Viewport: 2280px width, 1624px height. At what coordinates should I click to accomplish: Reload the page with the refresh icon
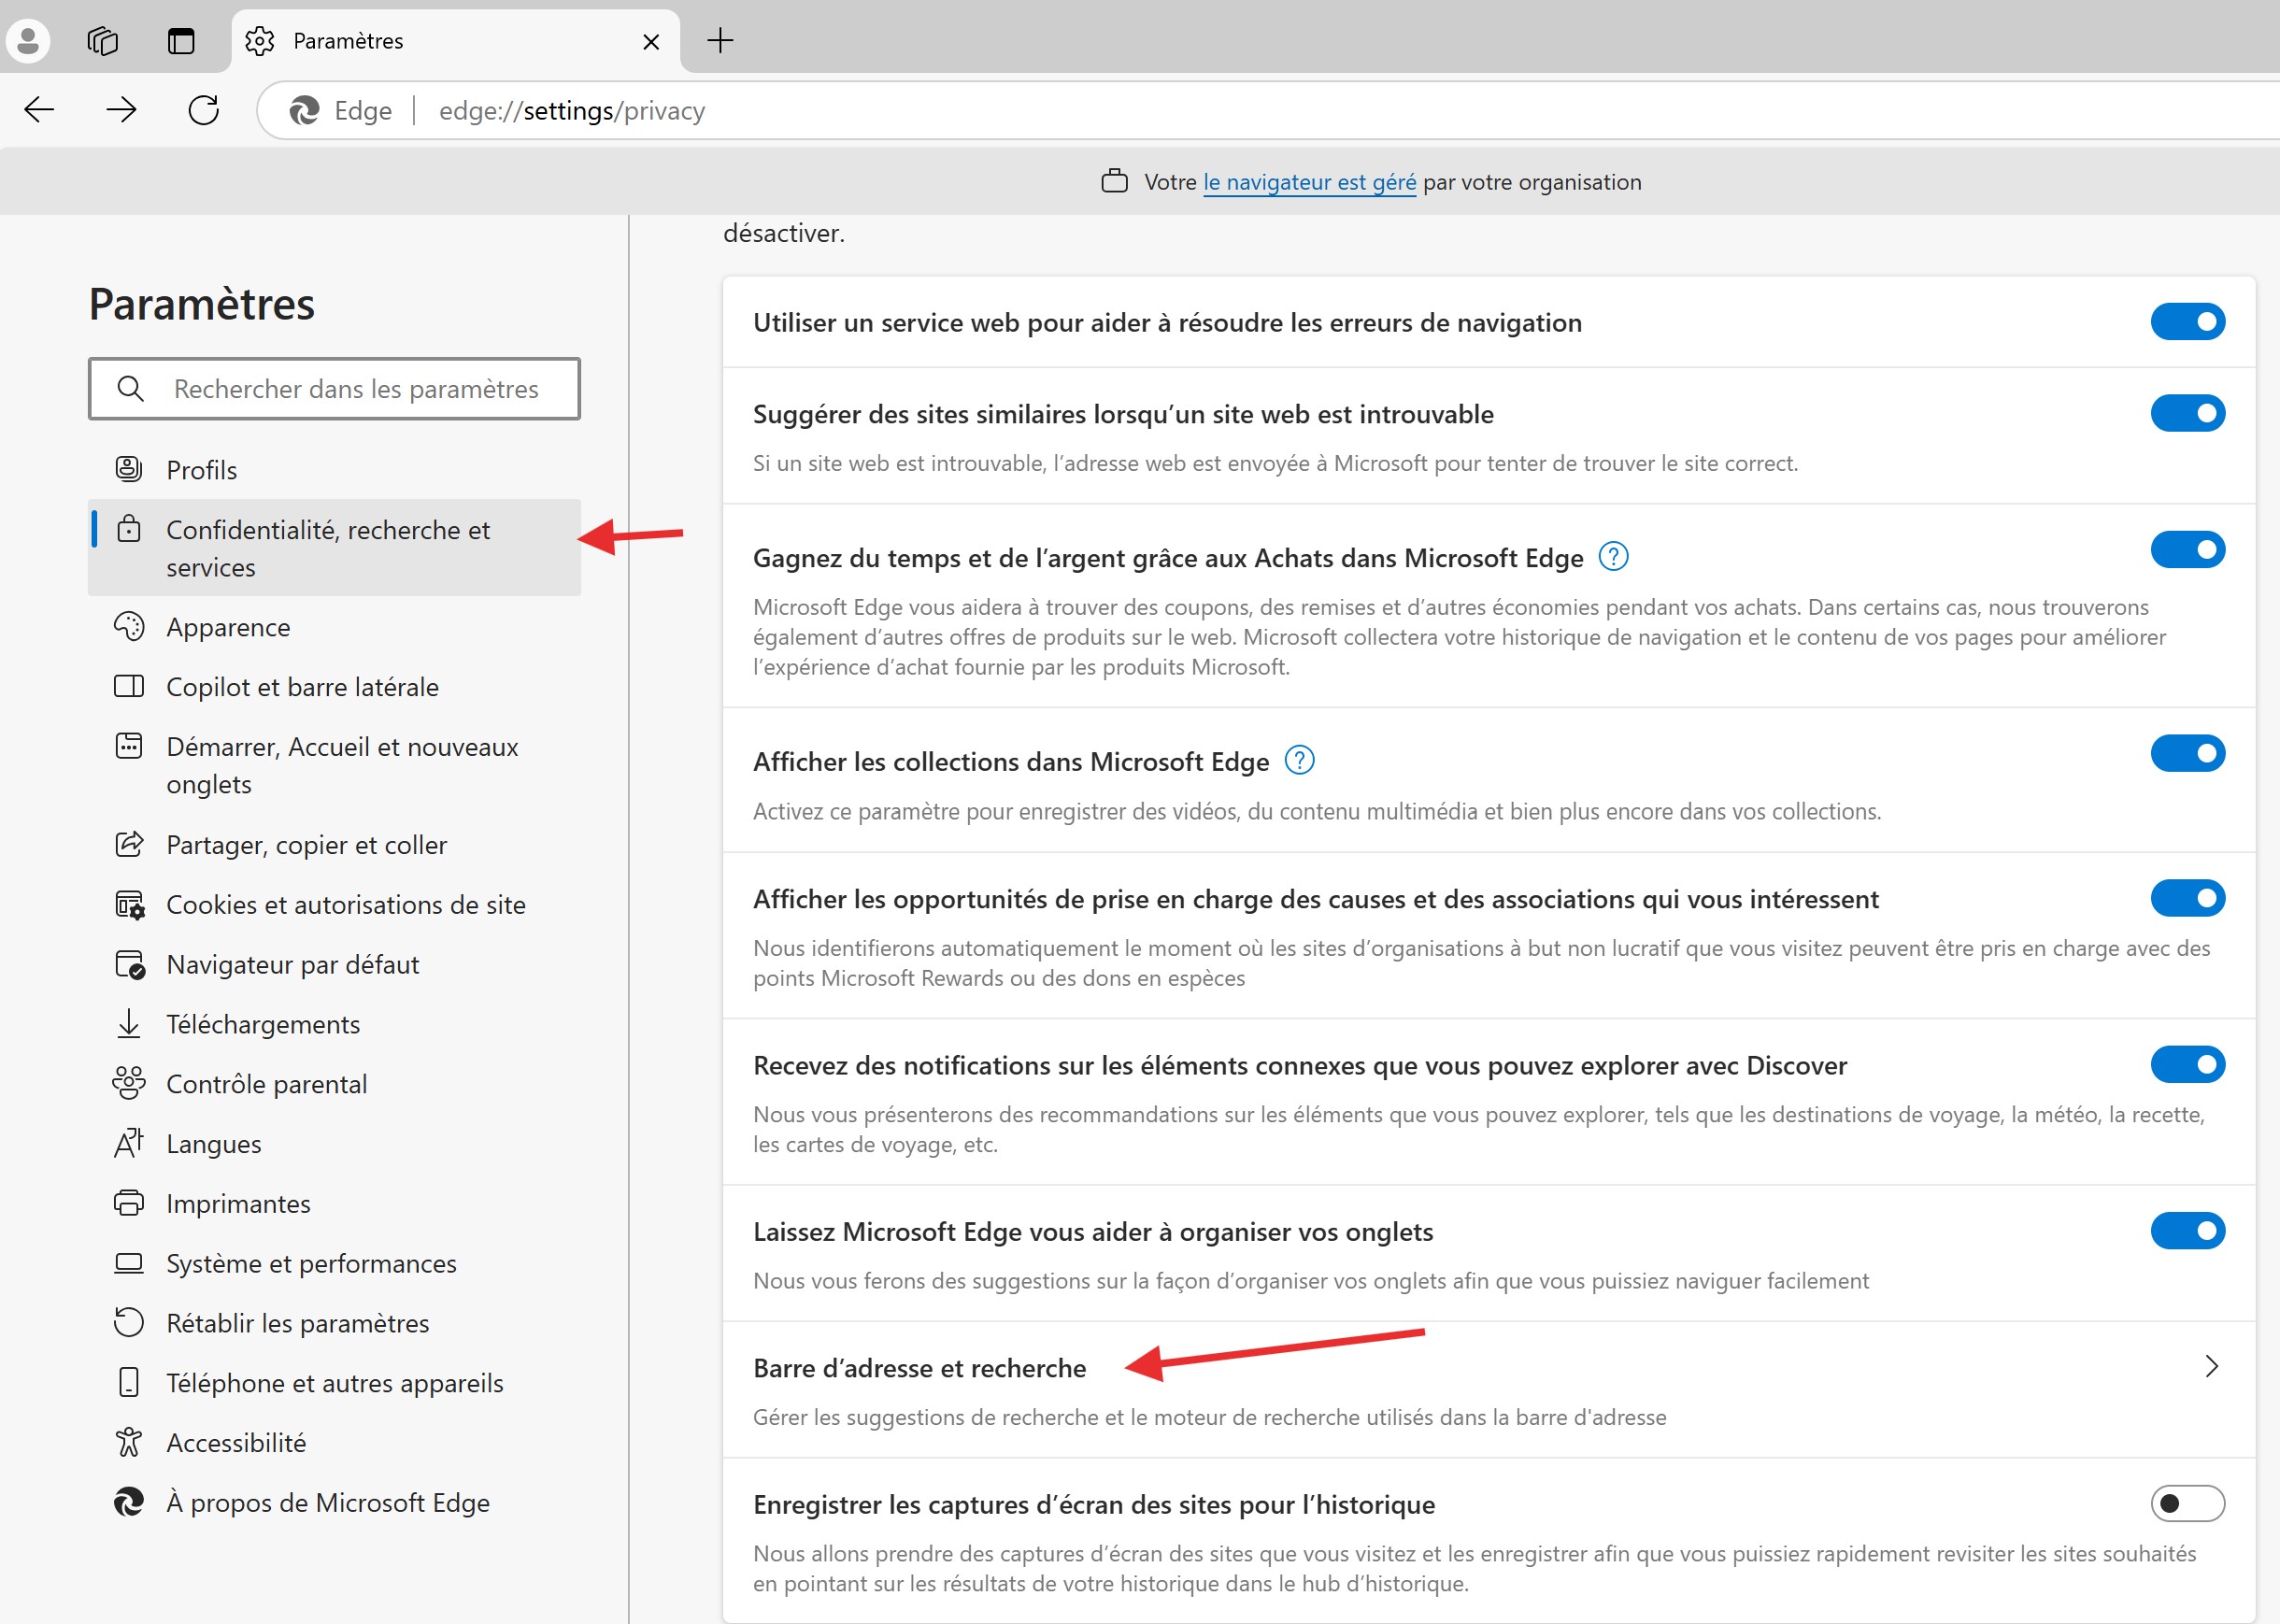pos(204,110)
